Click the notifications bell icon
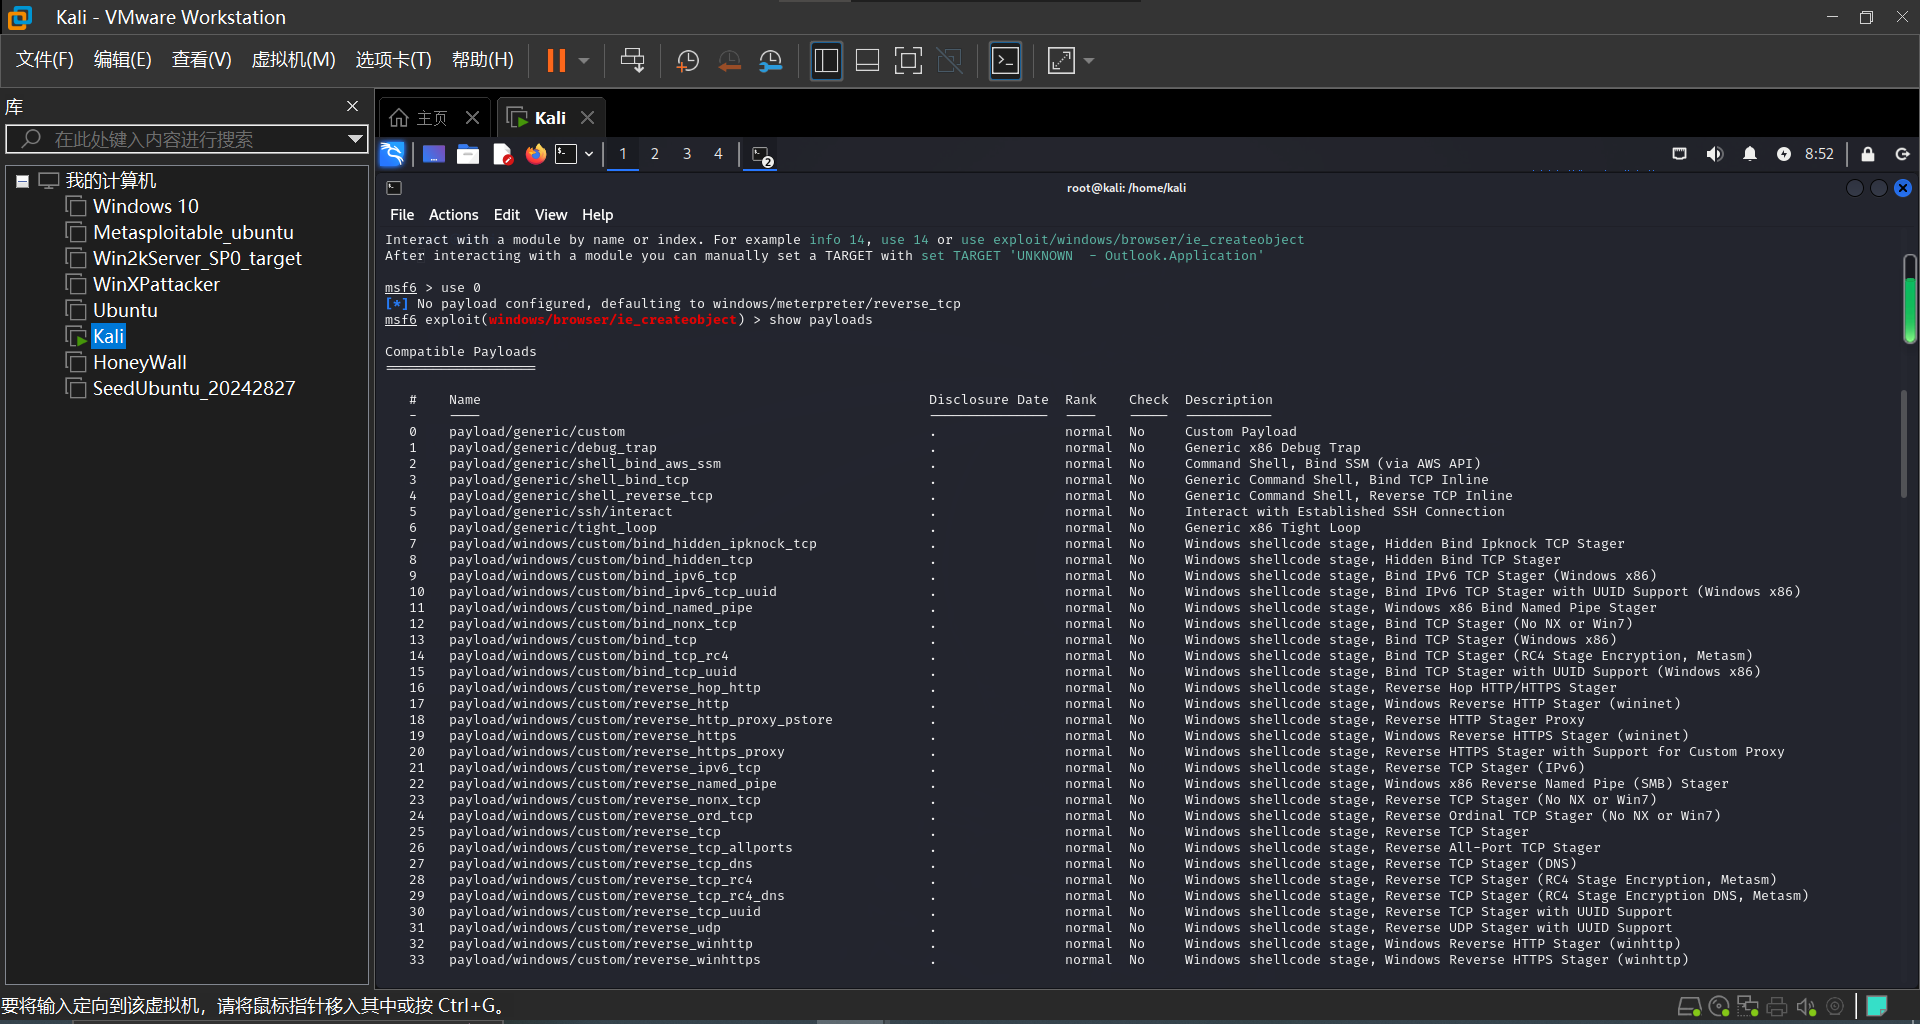Screen dimensions: 1920x1024 point(1749,154)
